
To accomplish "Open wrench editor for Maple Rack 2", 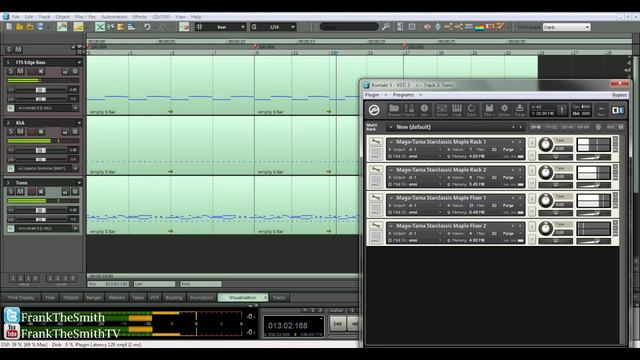I will 376,169.
